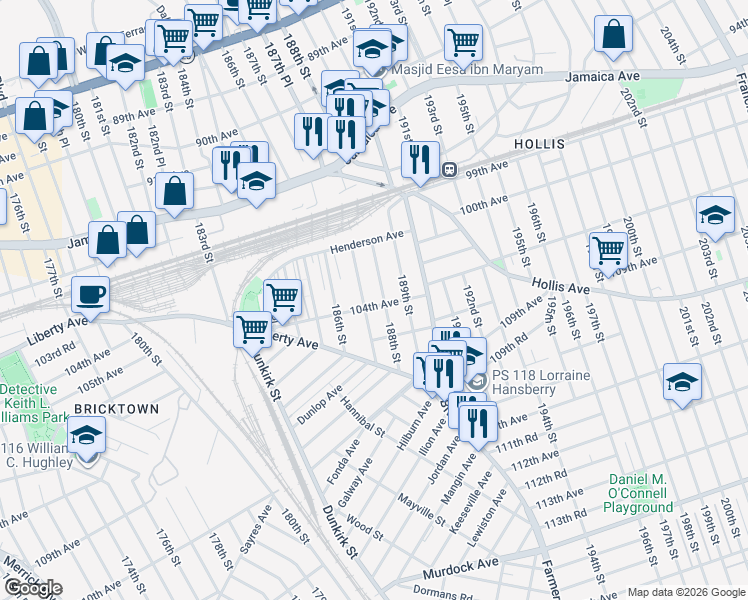Image resolution: width=748 pixels, height=600 pixels.
Task: Click the BRICKTOWN neighborhood label
Action: pyautogui.click(x=117, y=409)
